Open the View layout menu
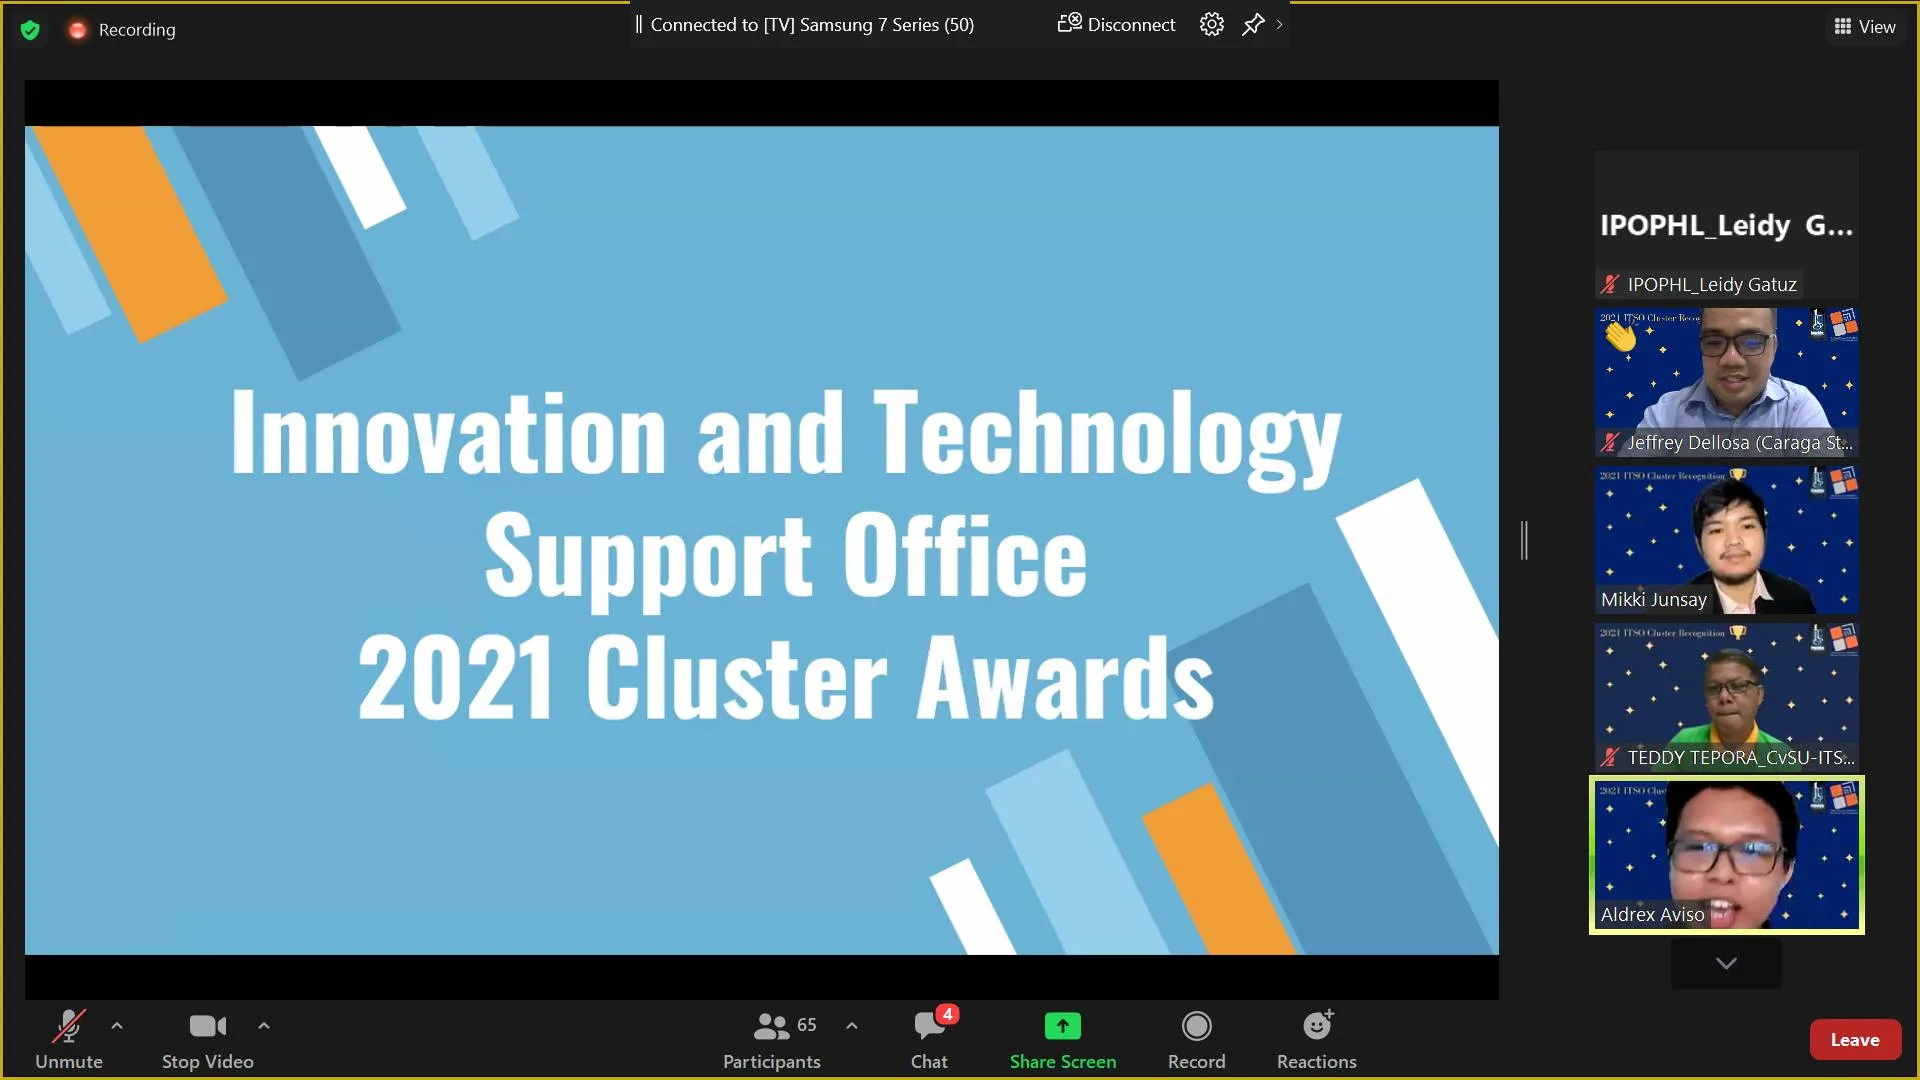The width and height of the screenshot is (1920, 1080). (1864, 27)
